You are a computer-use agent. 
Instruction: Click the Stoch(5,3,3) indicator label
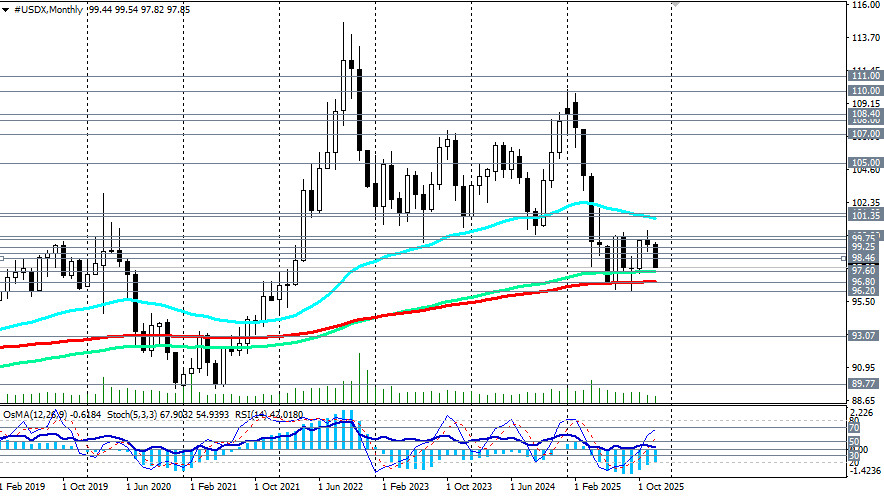132,415
